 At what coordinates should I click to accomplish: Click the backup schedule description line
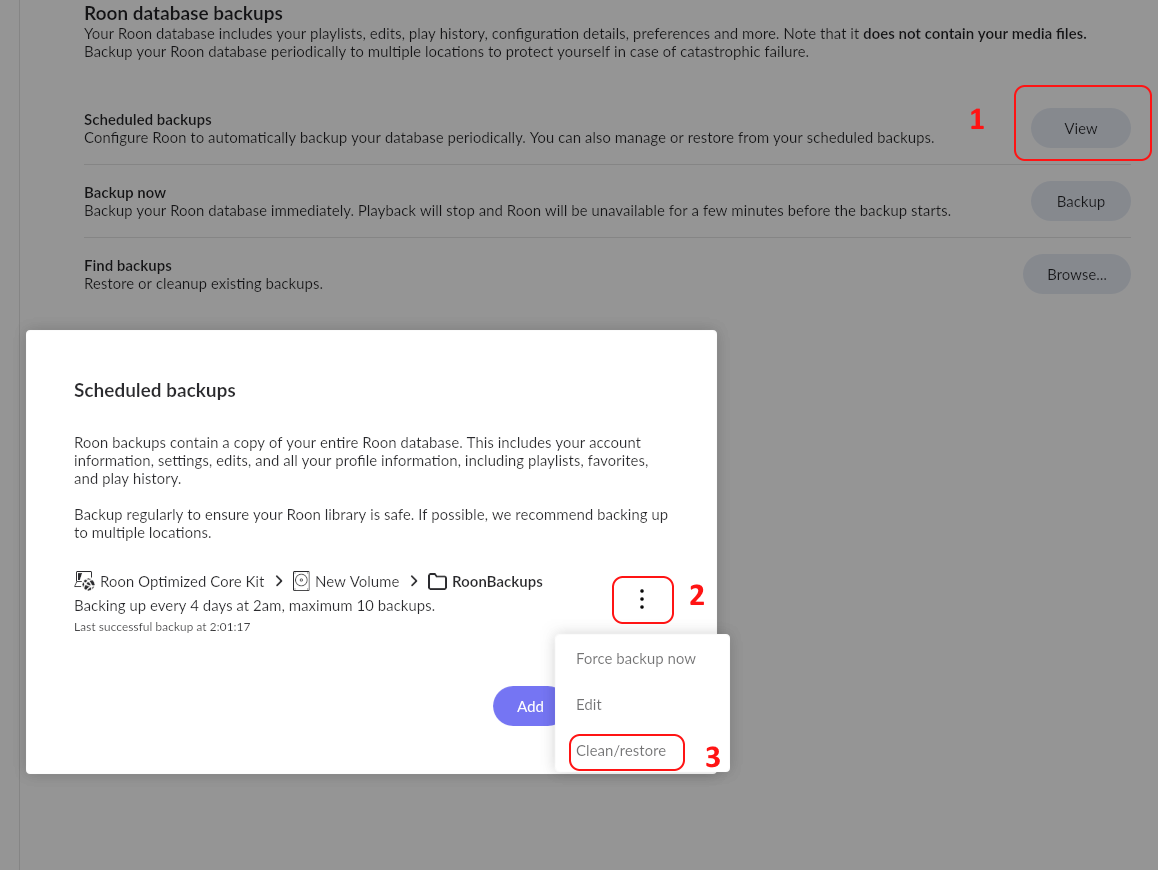point(254,606)
